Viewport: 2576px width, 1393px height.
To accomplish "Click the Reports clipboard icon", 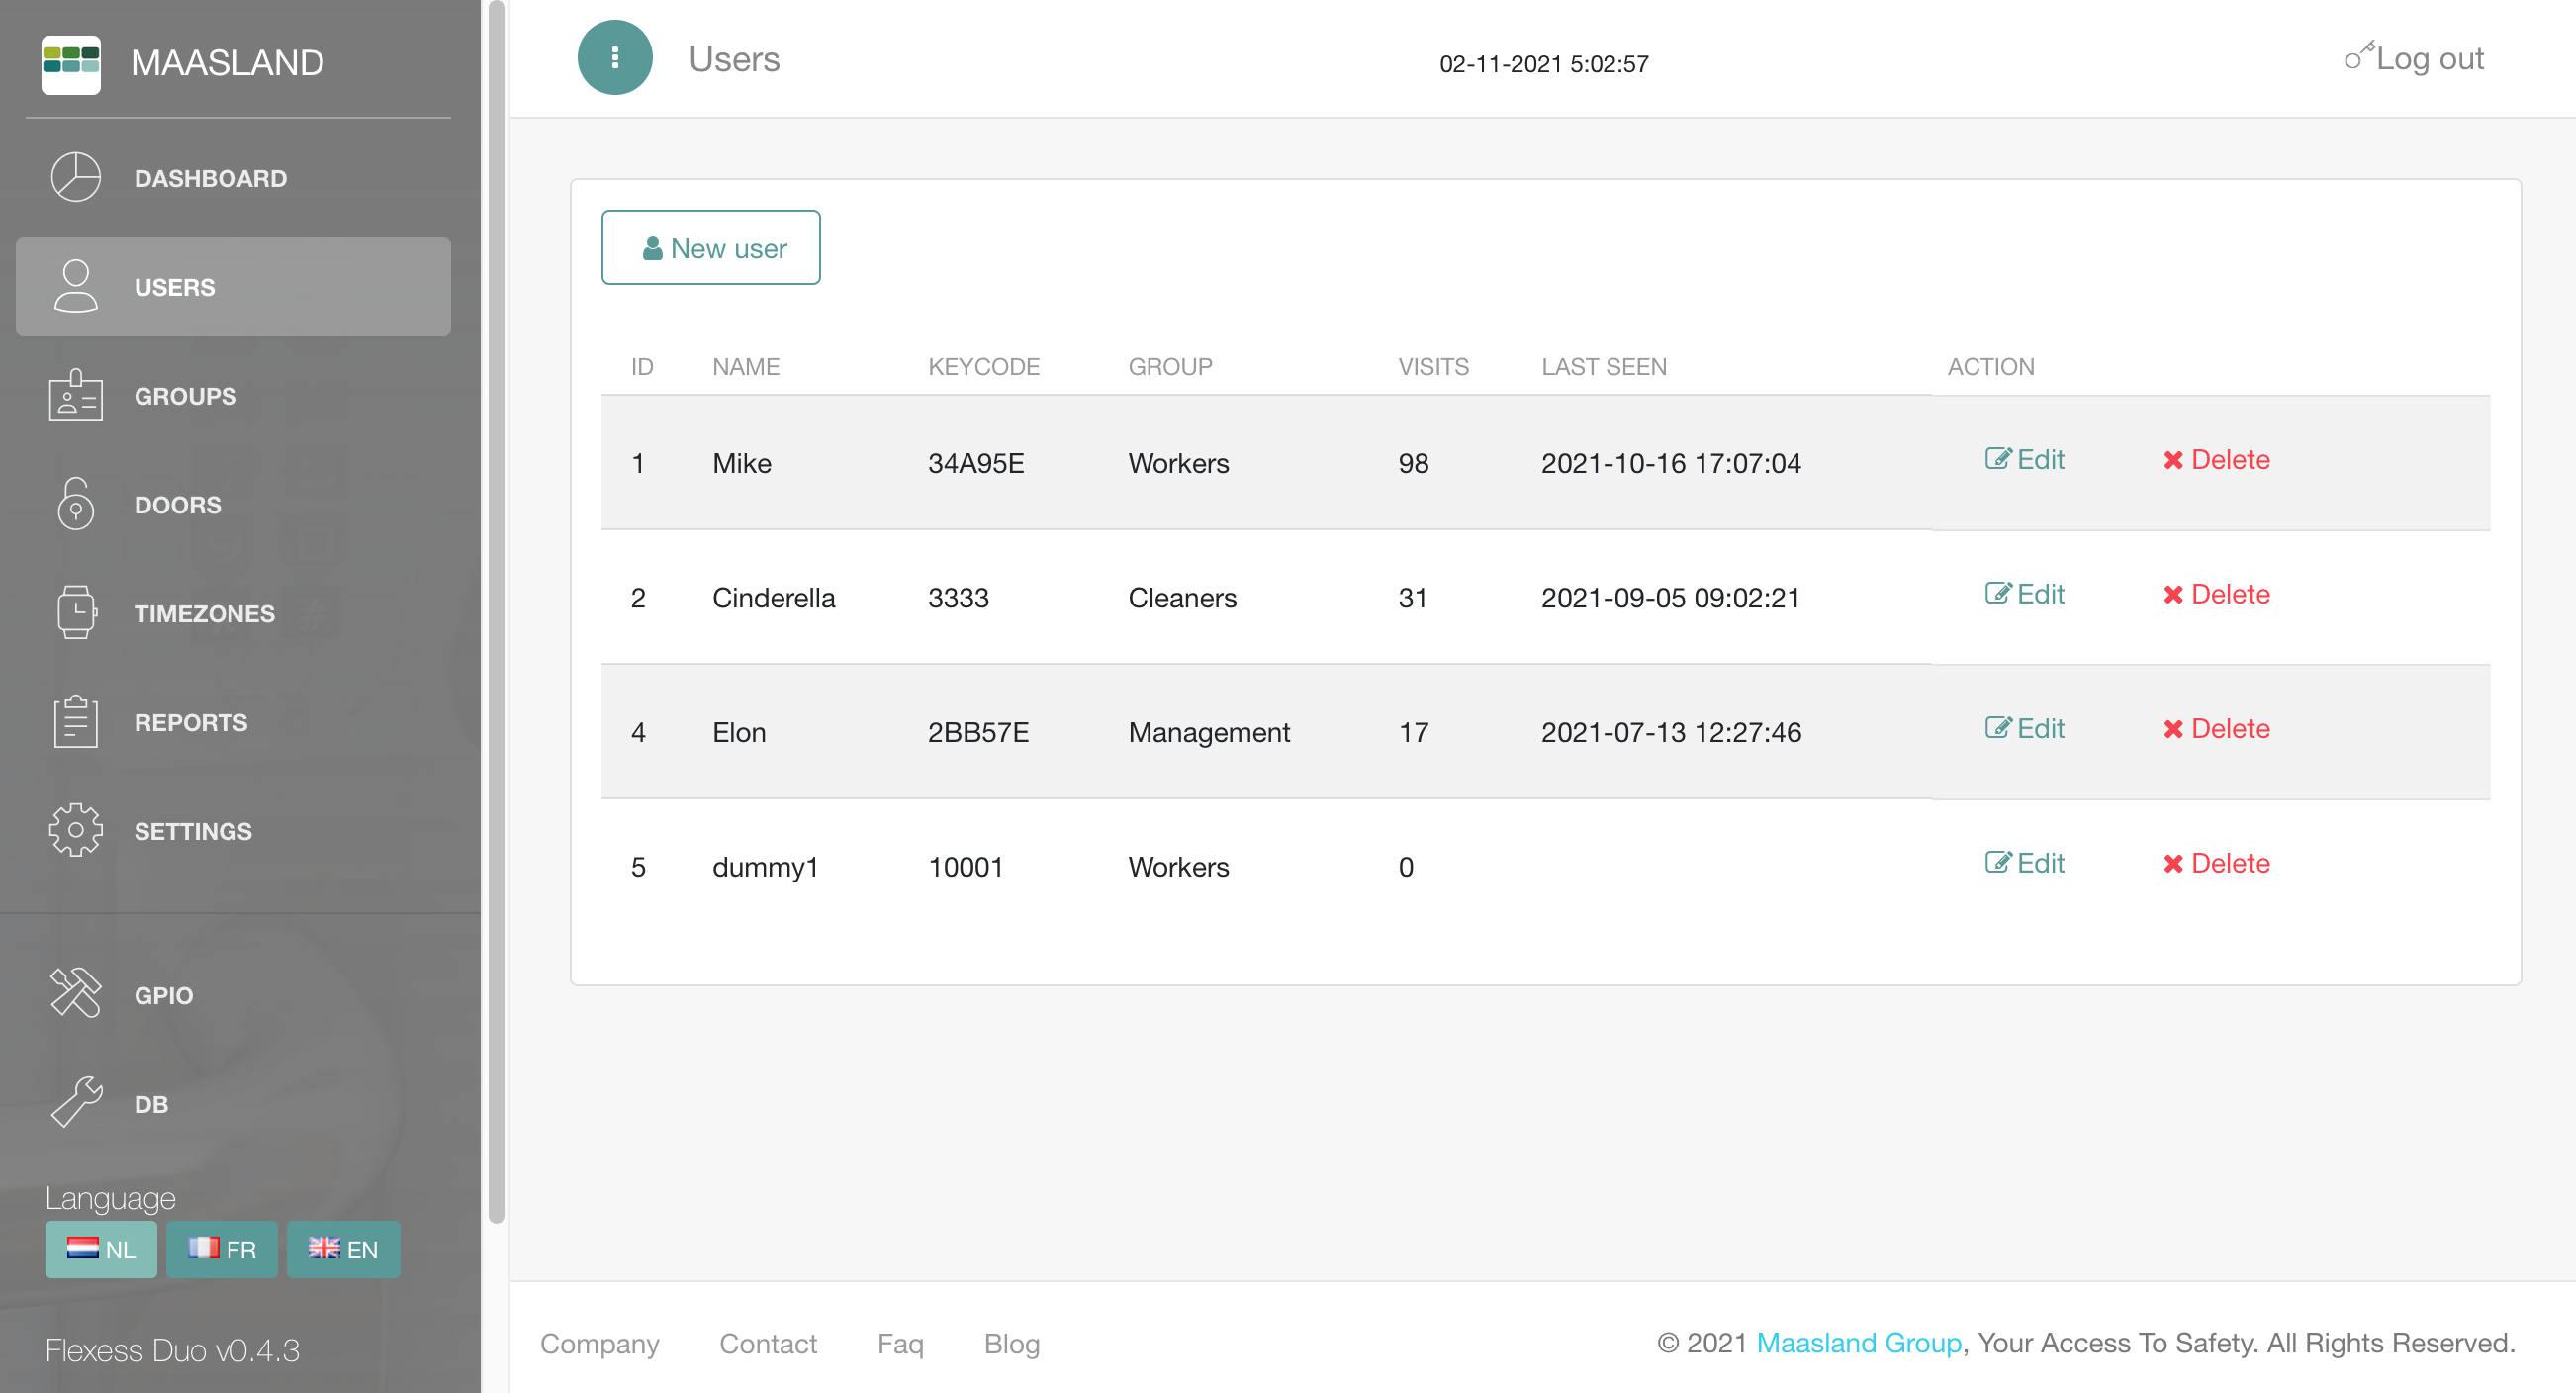I will point(76,722).
